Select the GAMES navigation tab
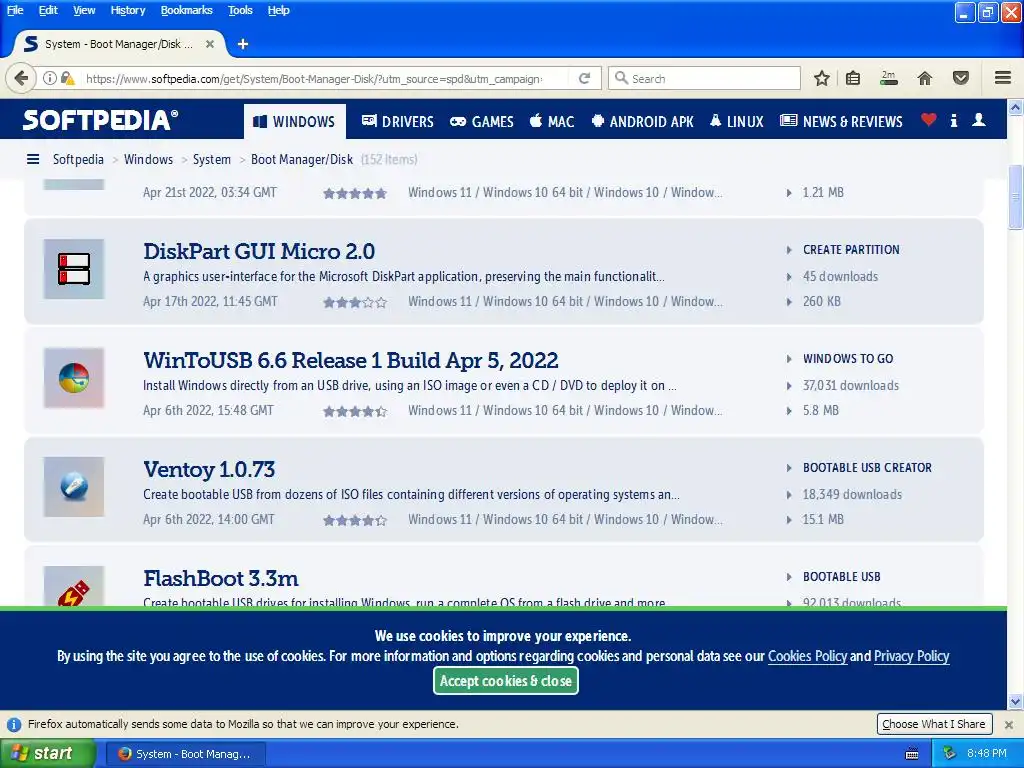Viewport: 1024px width, 768px height. (484, 121)
